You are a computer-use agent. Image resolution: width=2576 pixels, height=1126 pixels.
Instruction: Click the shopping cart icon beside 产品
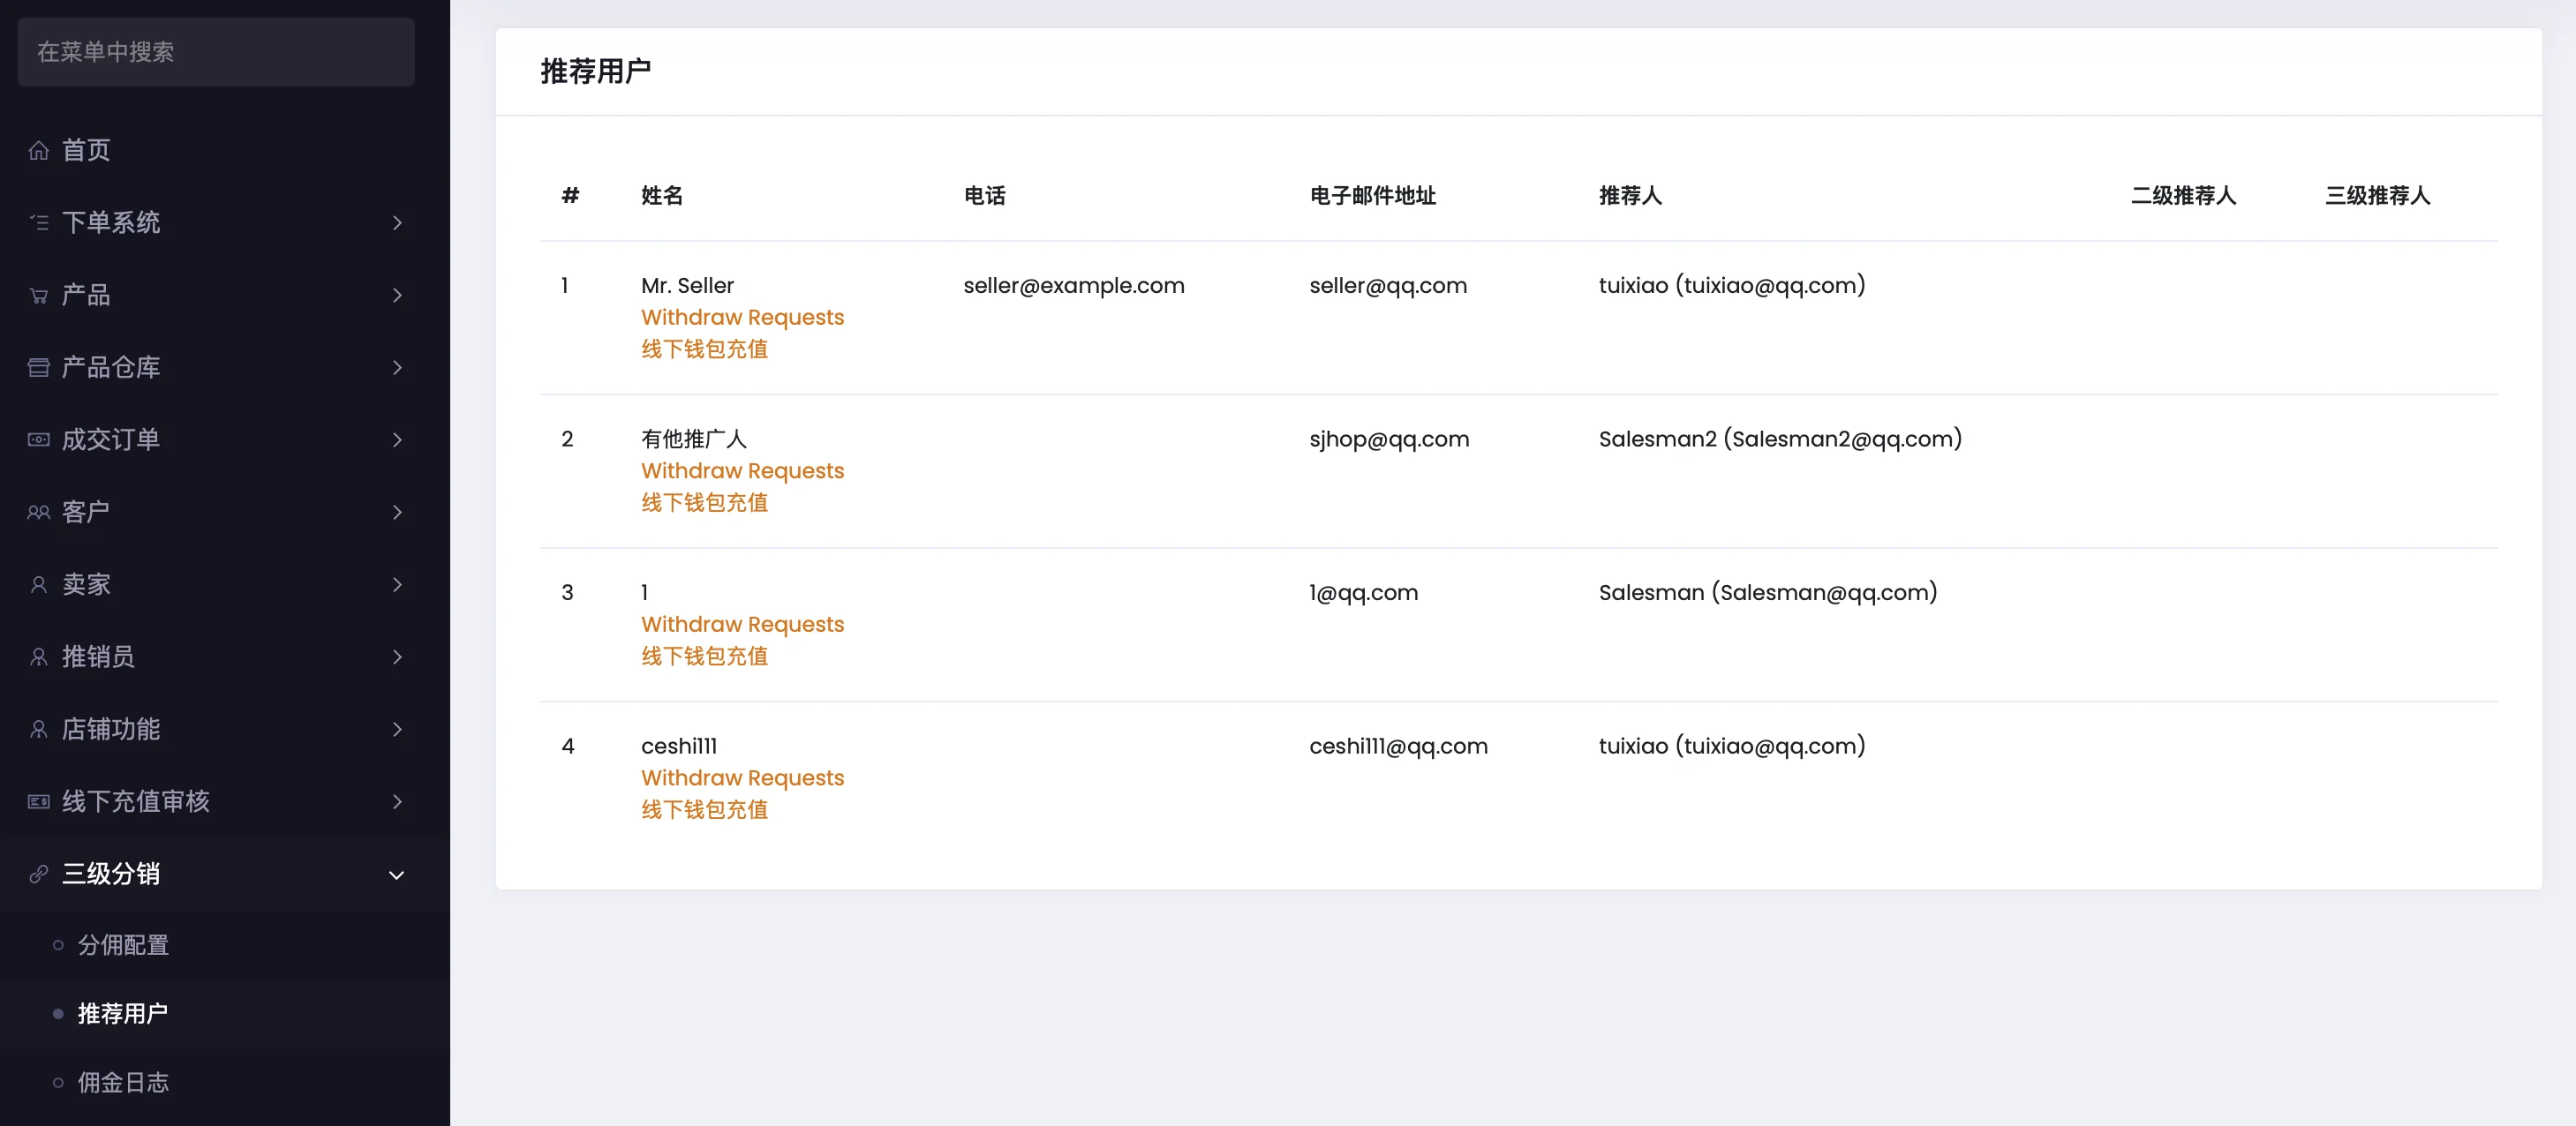click(38, 295)
